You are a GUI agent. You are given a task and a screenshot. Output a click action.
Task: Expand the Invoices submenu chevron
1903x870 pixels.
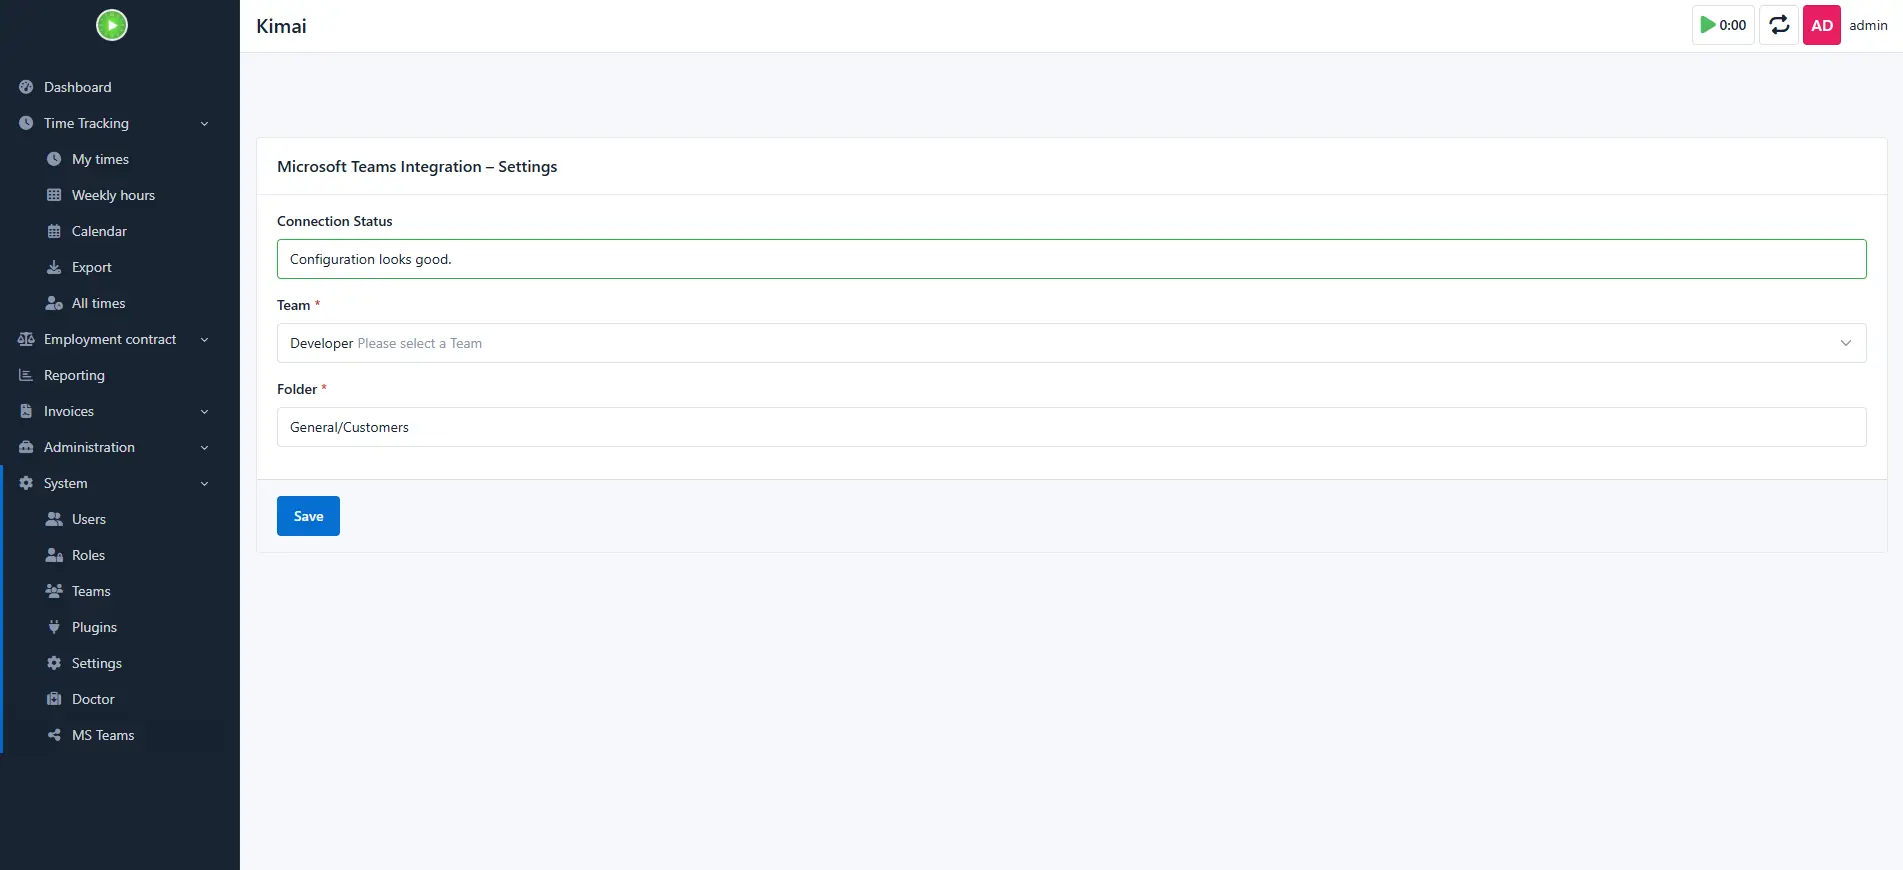point(204,411)
